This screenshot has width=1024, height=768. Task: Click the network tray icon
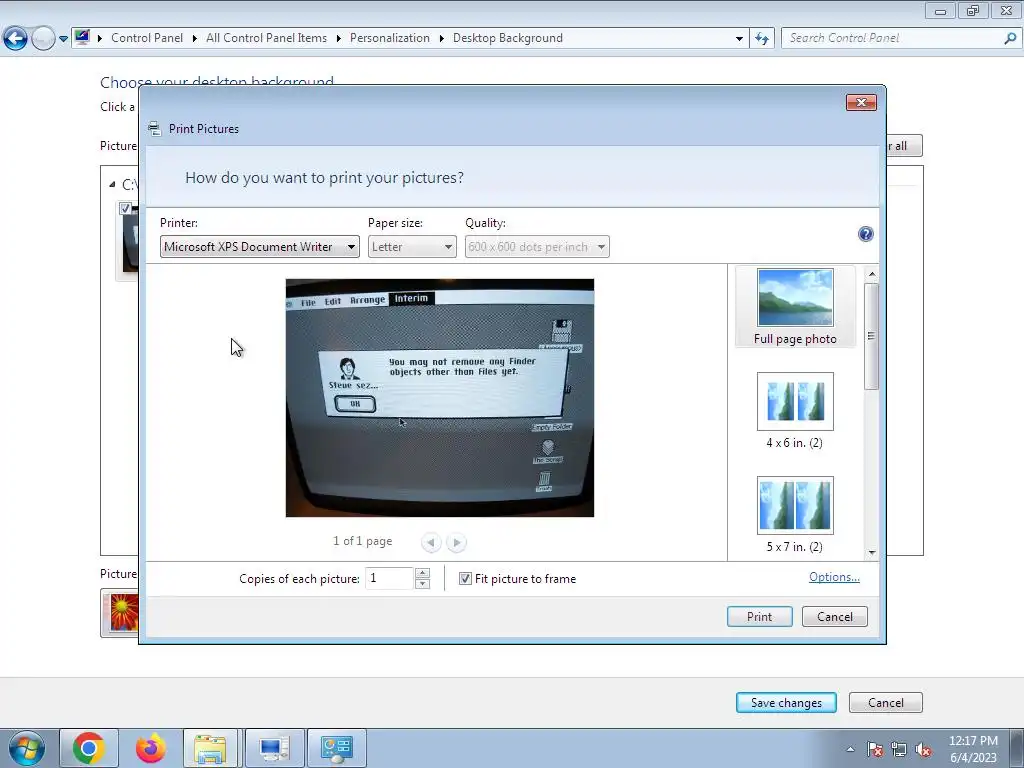pos(899,749)
